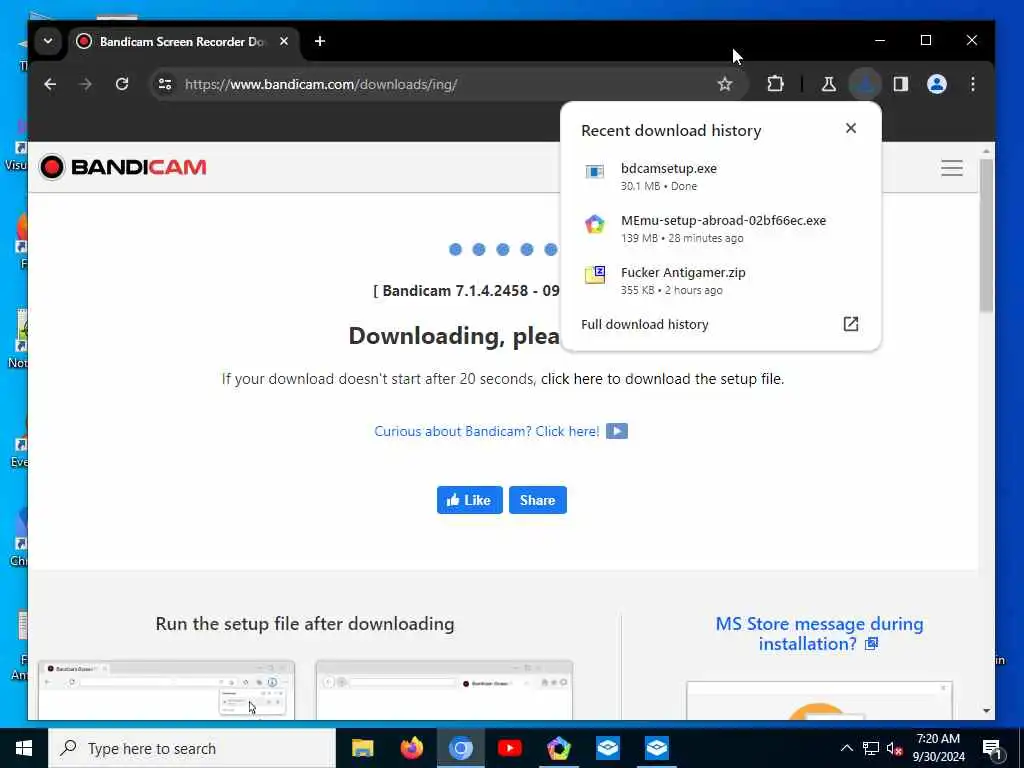
Task: Select the Bandicam Screen Recorder tab
Action: [183, 42]
